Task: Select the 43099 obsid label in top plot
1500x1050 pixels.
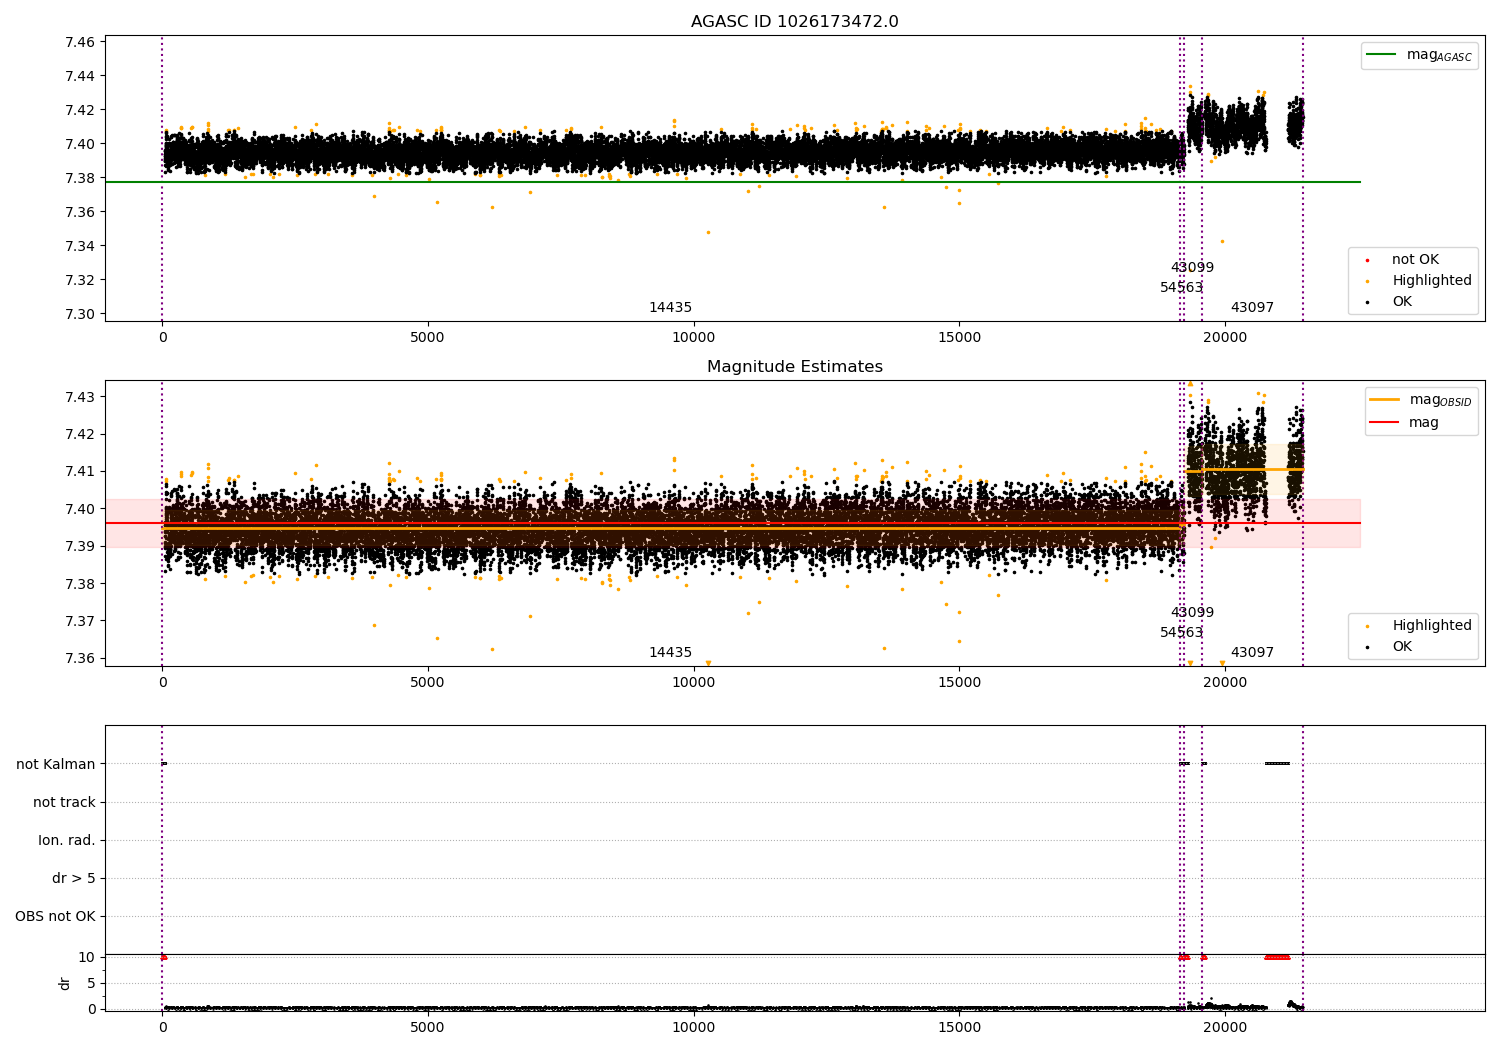Action: click(x=1192, y=268)
